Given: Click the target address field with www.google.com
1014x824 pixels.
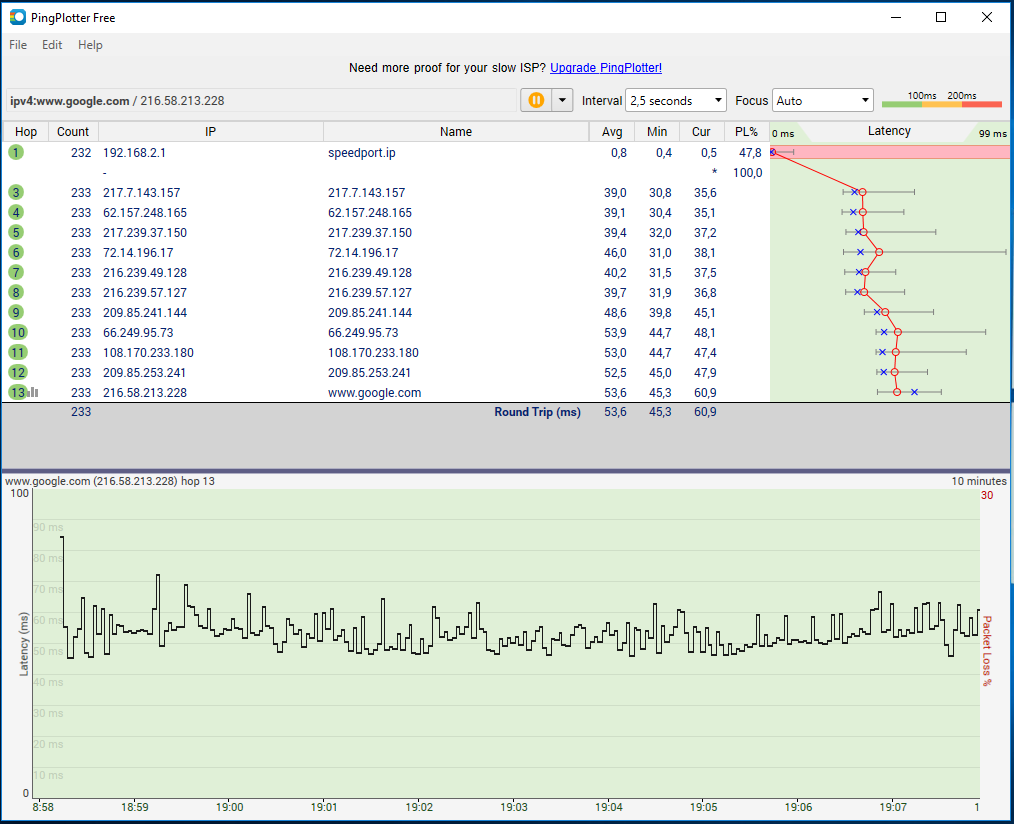Looking at the screenshot, I should point(262,100).
